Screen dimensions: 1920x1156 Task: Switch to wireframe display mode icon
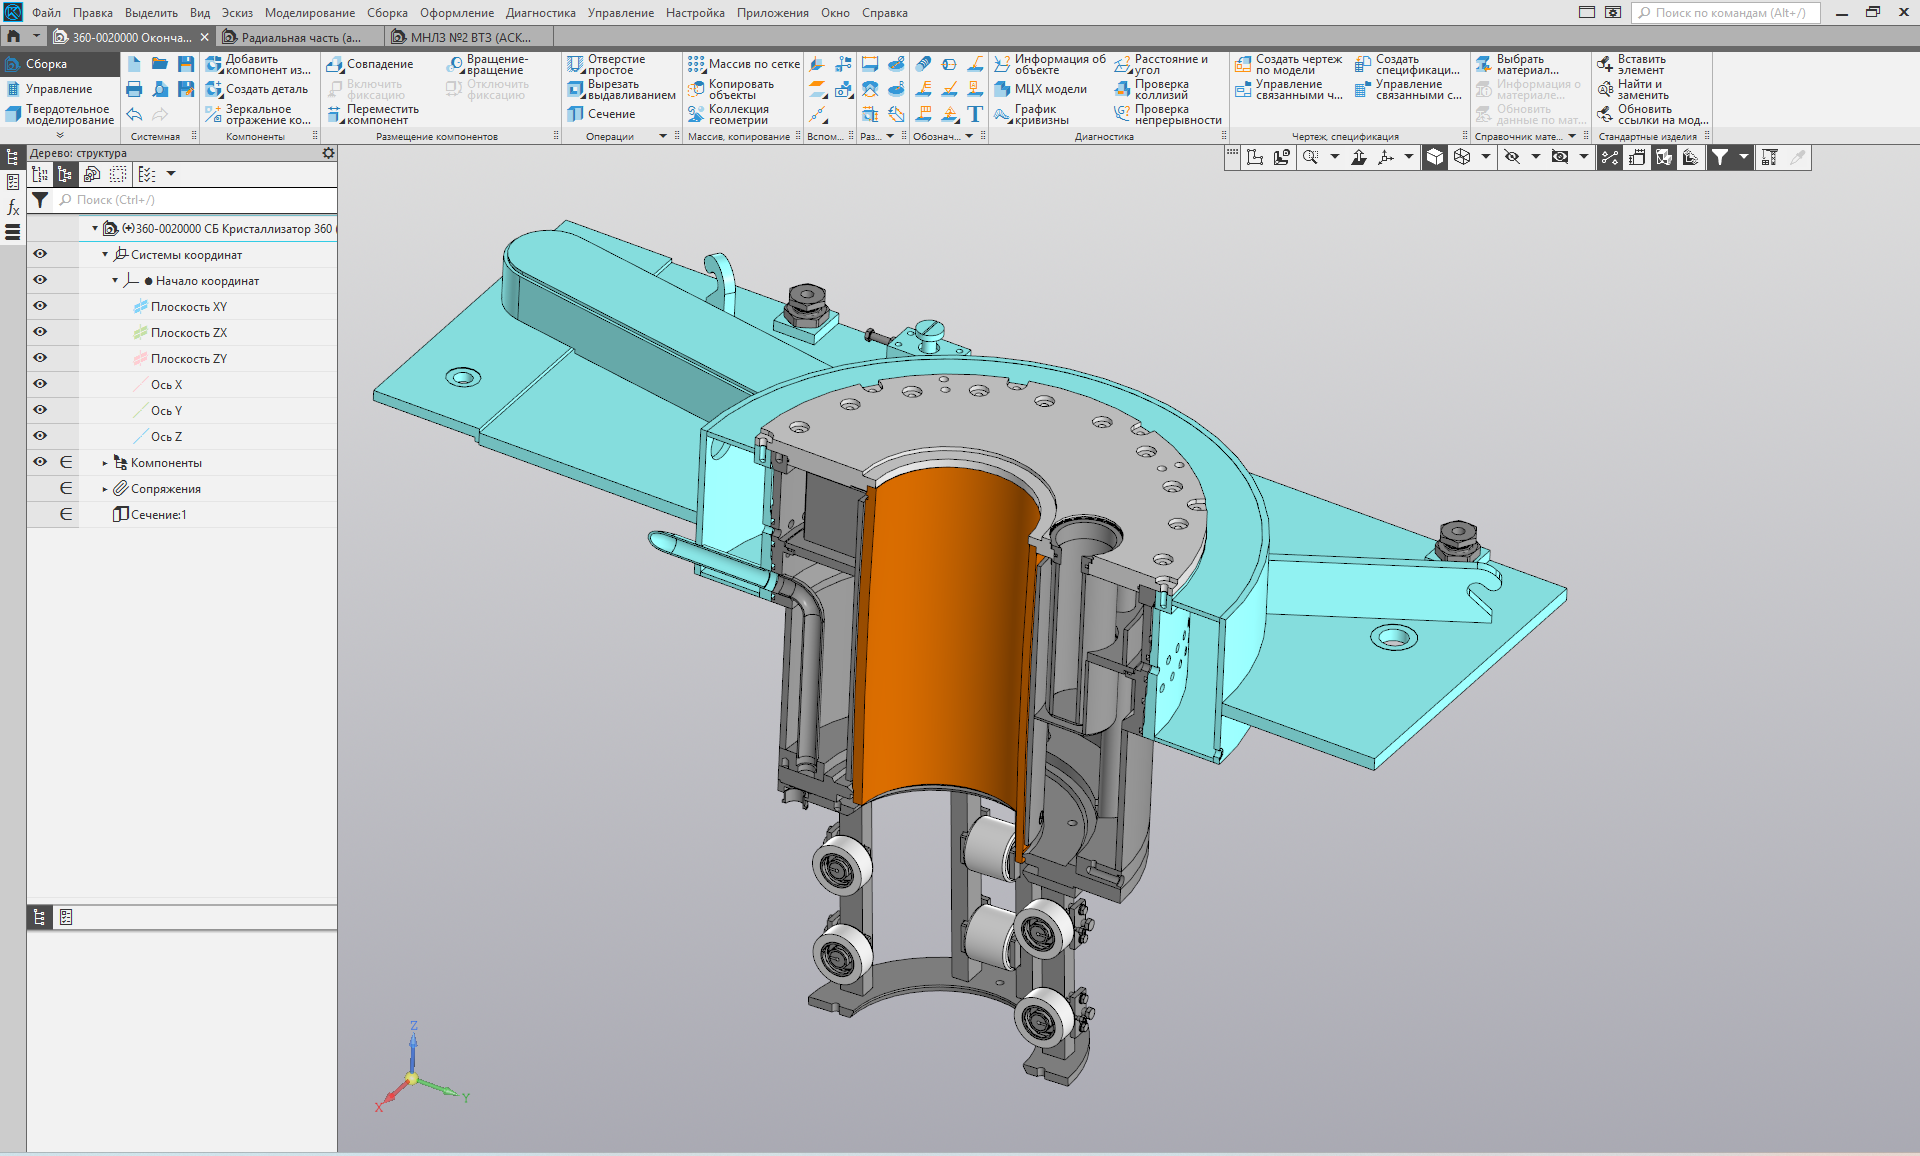coord(1462,157)
